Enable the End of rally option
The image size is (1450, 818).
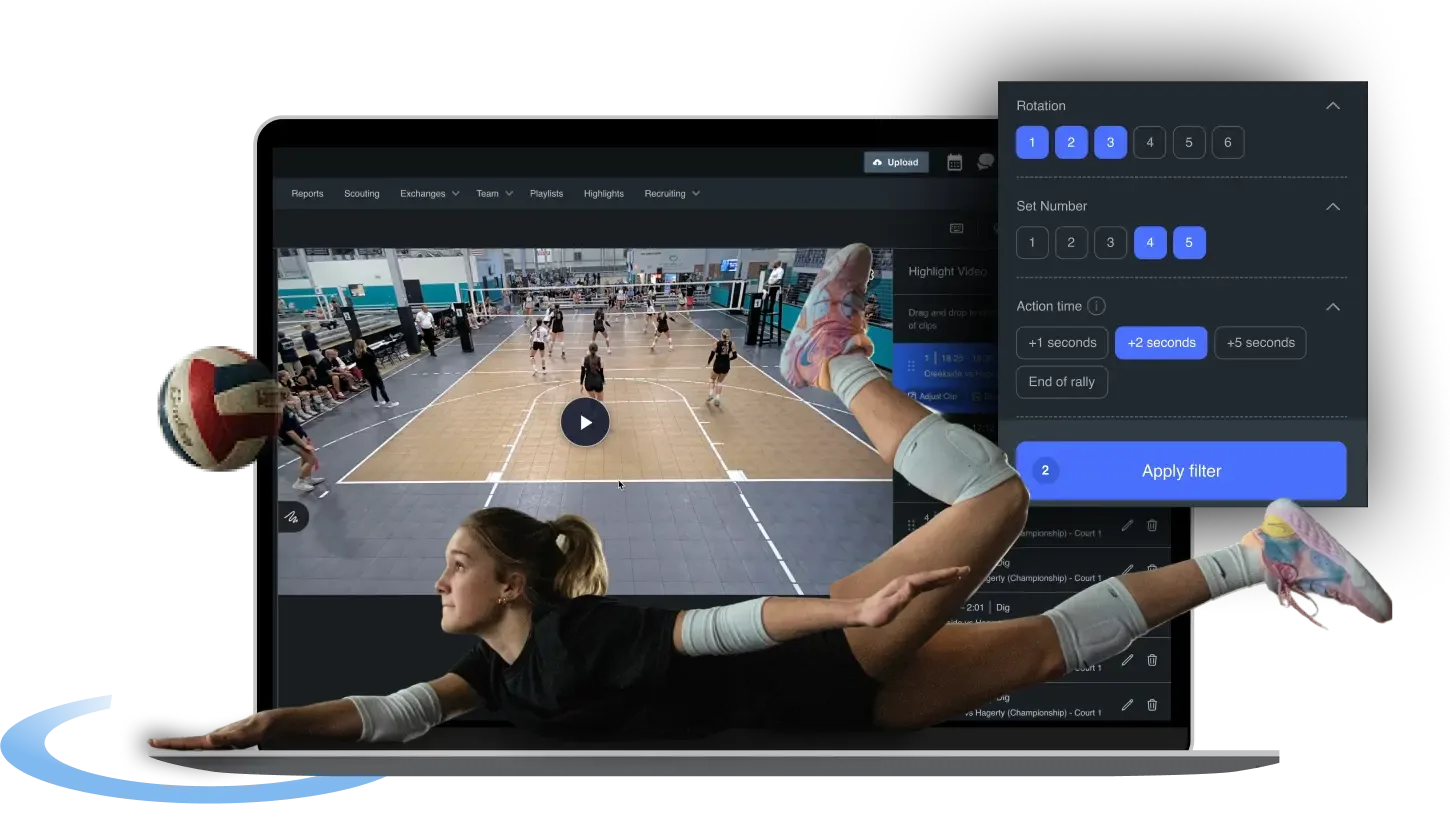[1061, 381]
